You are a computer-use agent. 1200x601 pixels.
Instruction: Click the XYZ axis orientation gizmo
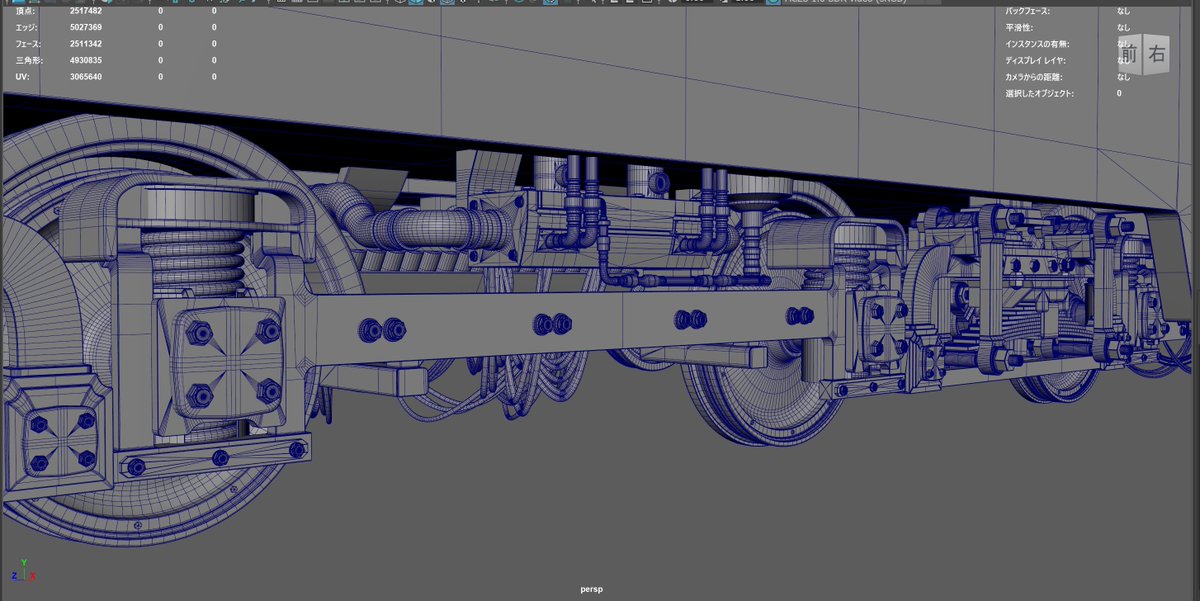(22, 571)
